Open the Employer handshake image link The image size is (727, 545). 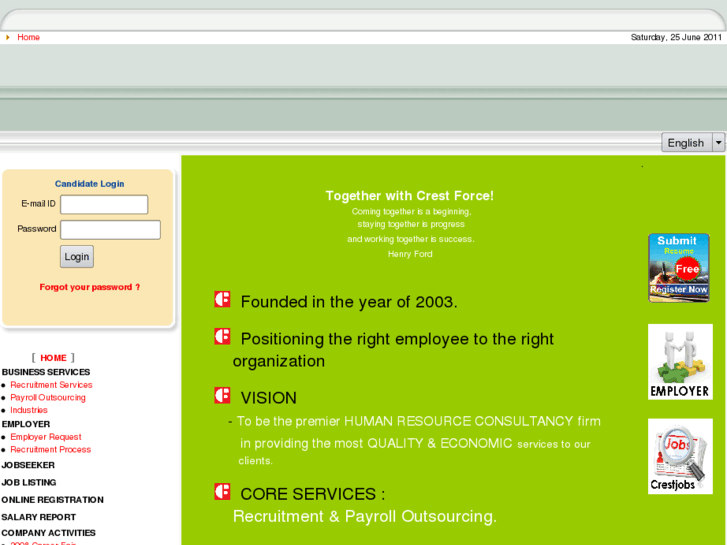point(680,362)
